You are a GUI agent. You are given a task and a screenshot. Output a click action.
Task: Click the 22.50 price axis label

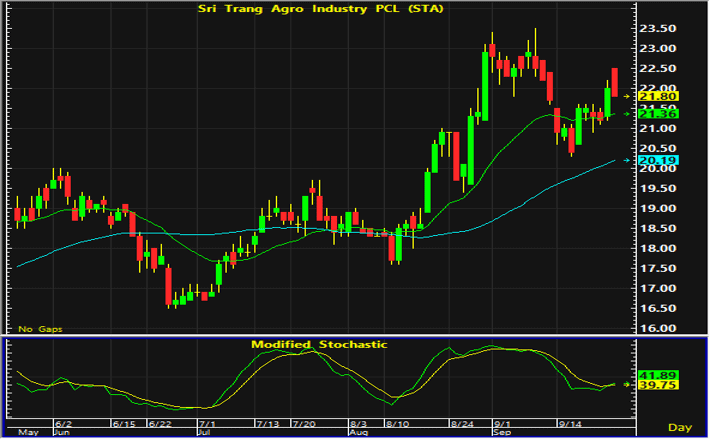[x=657, y=68]
